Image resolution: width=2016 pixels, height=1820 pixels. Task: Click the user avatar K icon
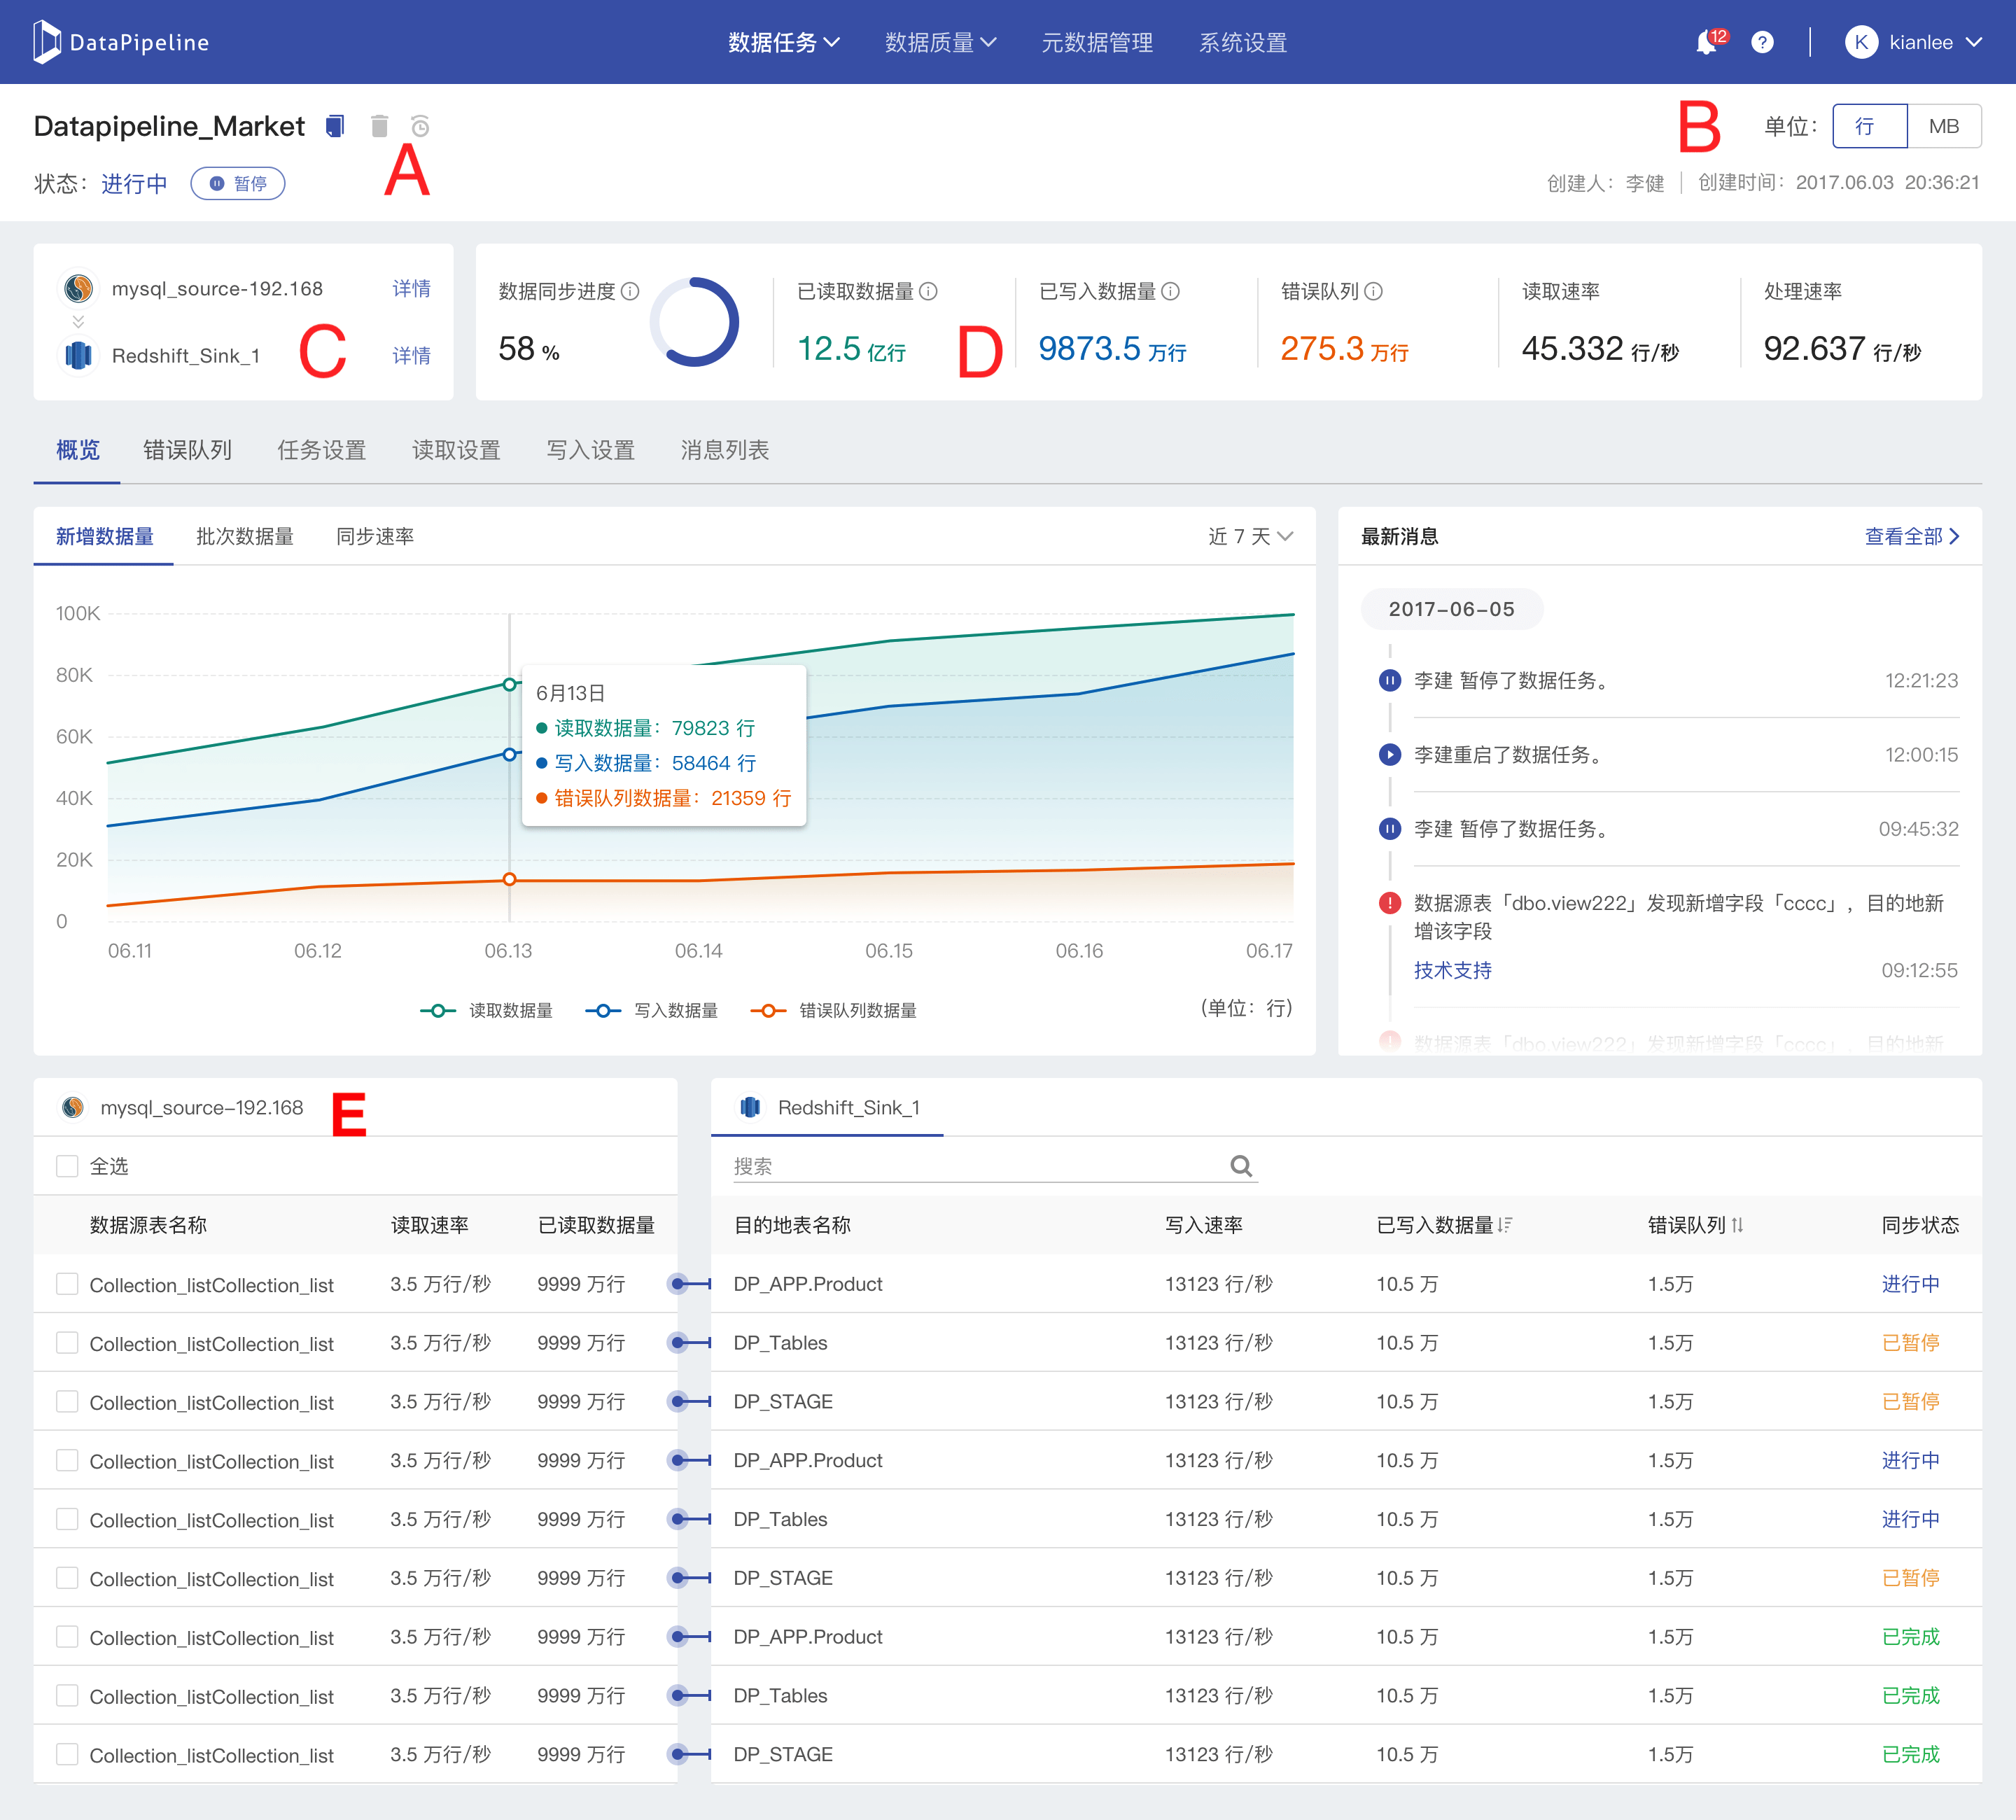click(1861, 42)
